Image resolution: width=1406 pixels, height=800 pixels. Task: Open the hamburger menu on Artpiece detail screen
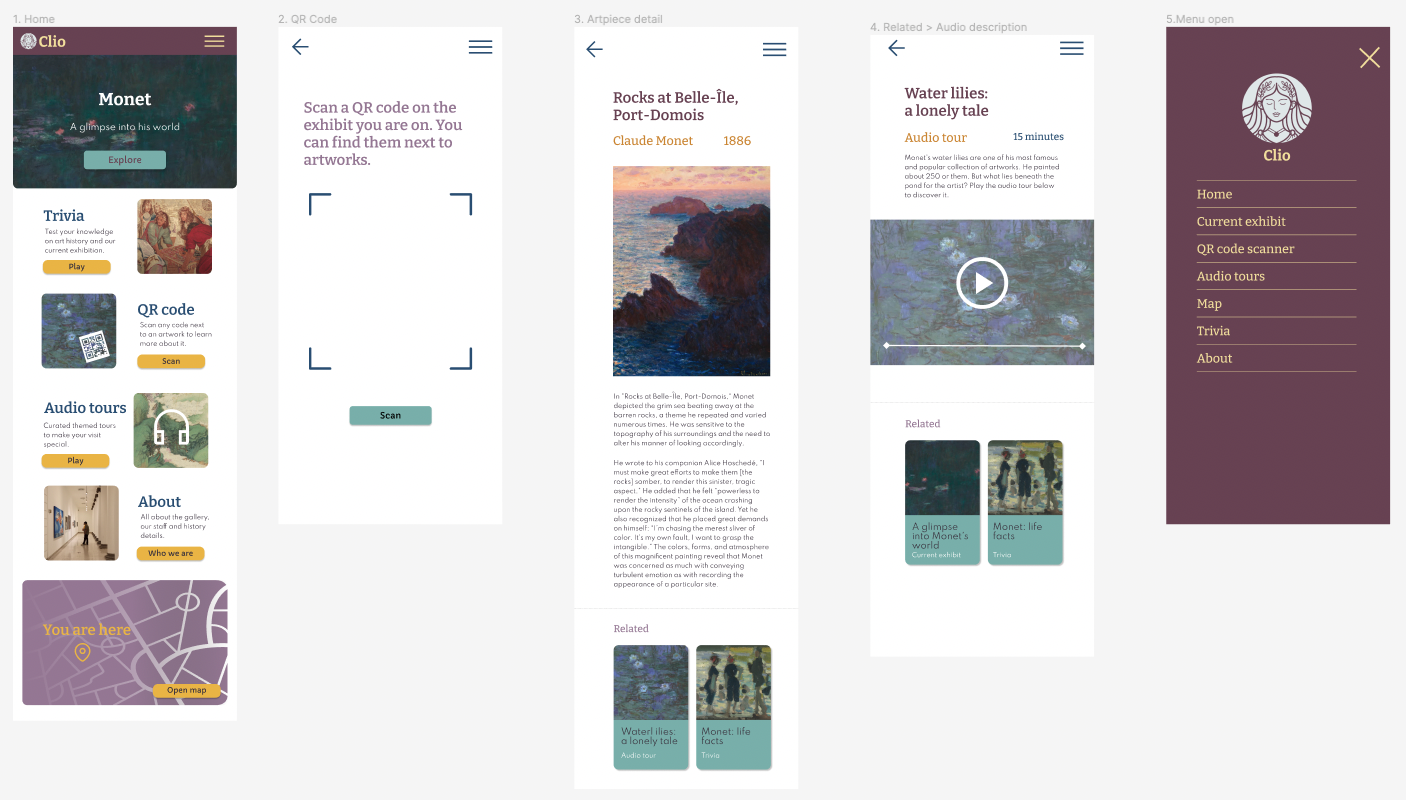(x=775, y=50)
